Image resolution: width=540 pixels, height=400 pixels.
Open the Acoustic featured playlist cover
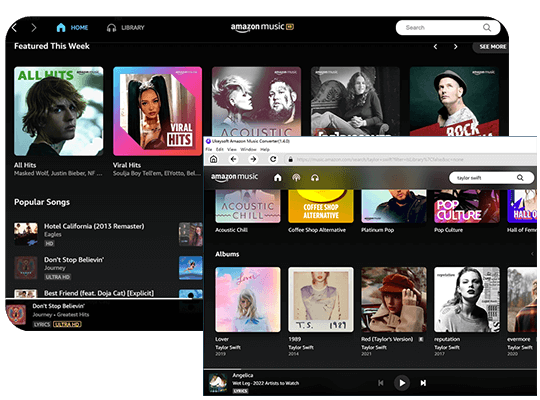(x=256, y=101)
